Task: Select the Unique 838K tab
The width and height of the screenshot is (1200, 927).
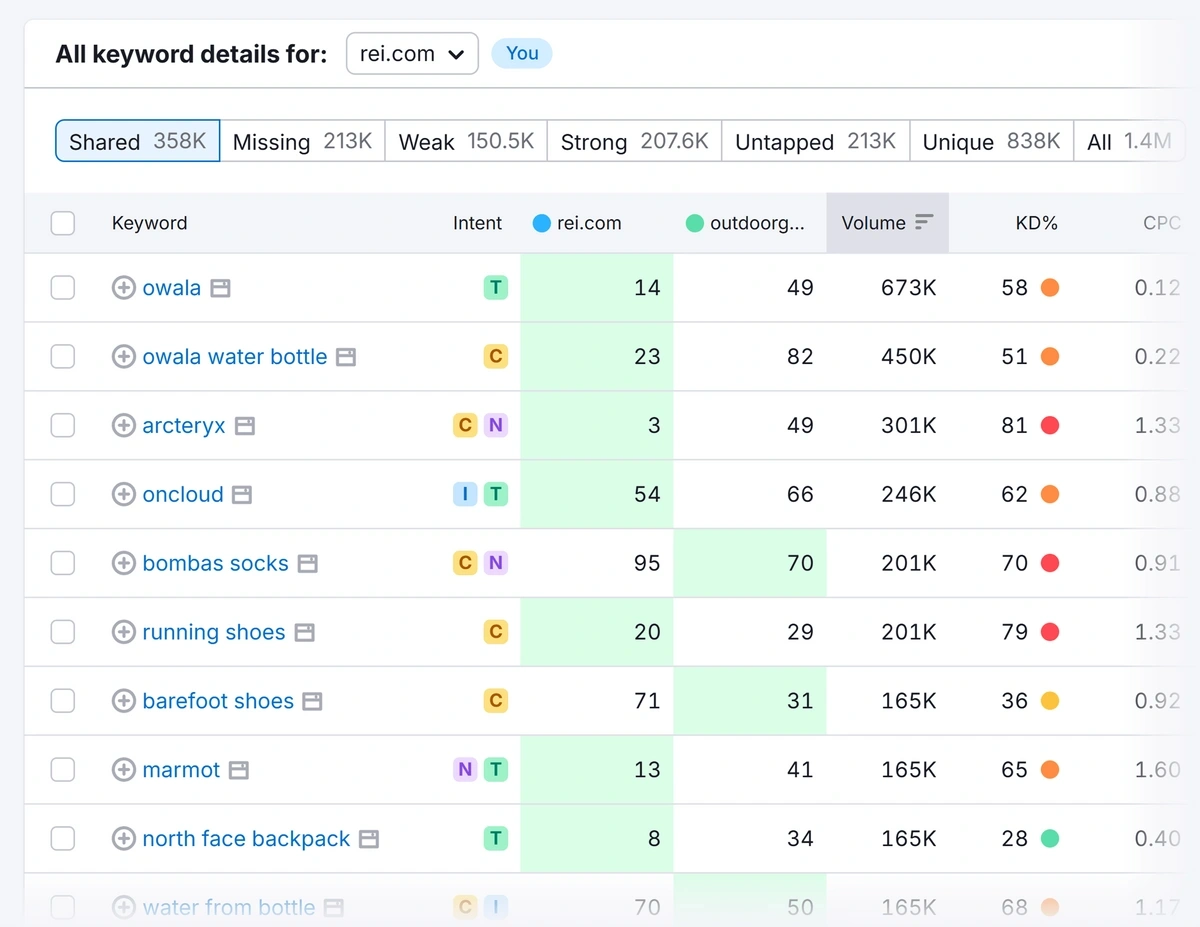Action: tap(991, 141)
